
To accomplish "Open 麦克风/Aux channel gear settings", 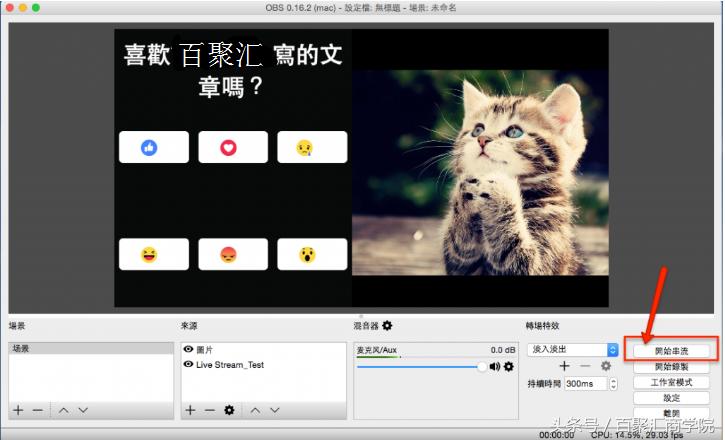I will coord(509,367).
